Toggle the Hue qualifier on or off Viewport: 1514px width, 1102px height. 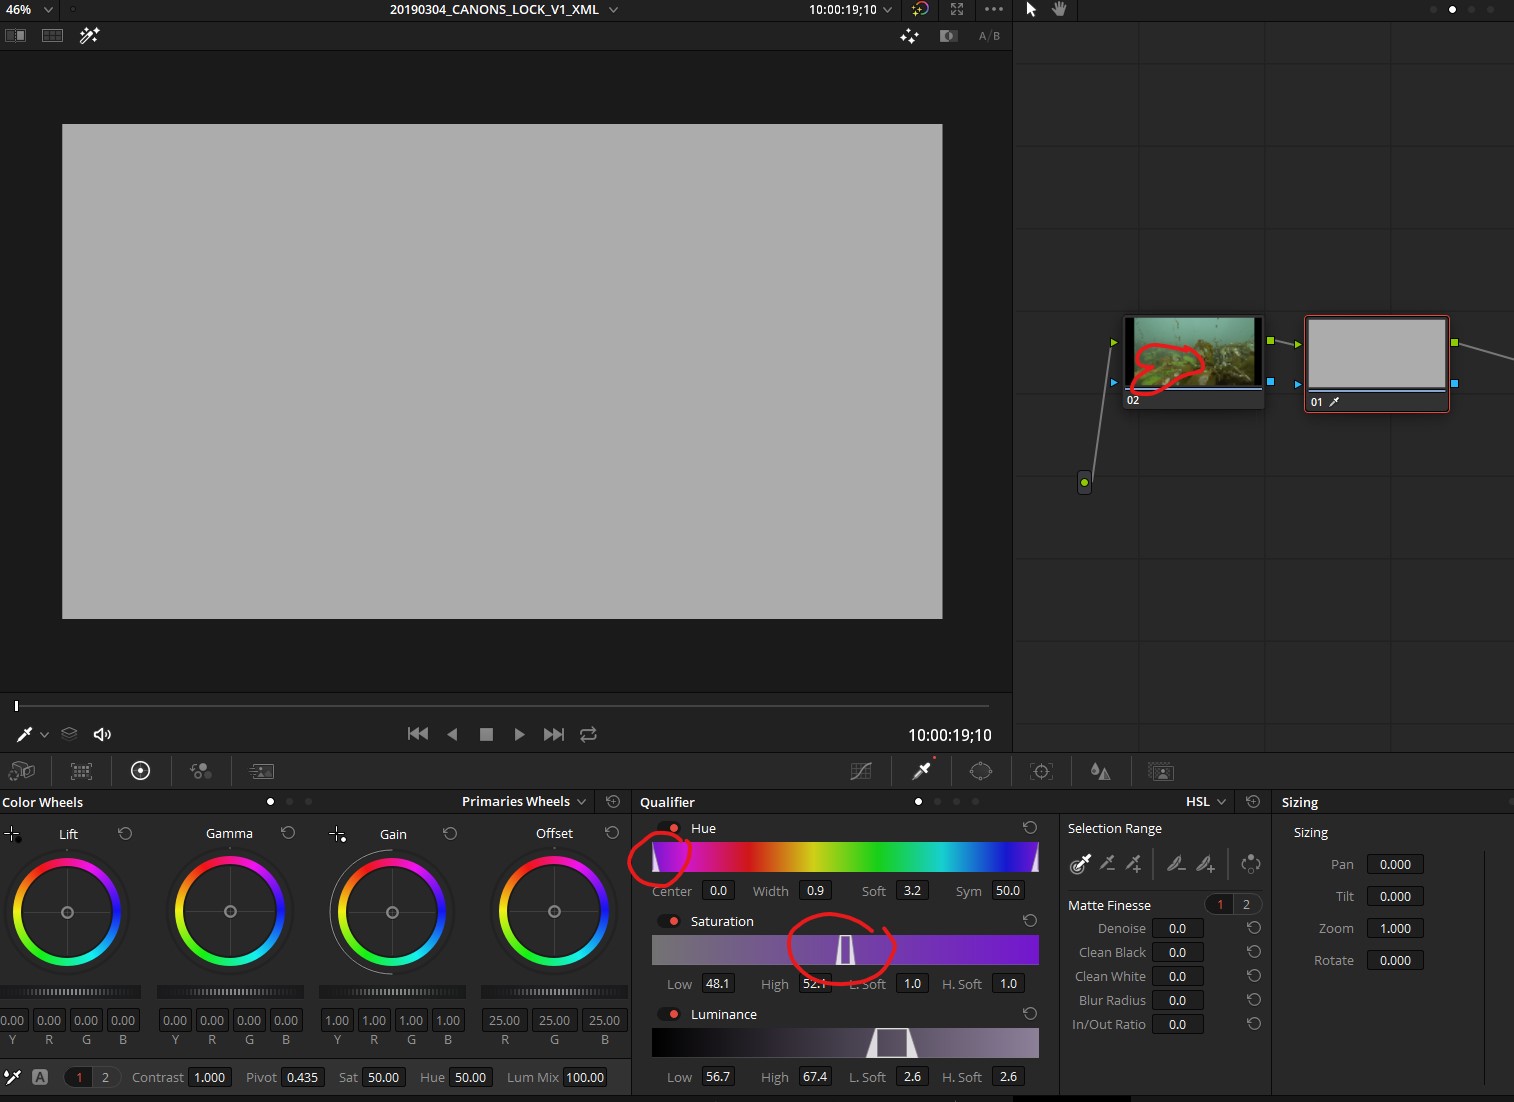(x=669, y=828)
